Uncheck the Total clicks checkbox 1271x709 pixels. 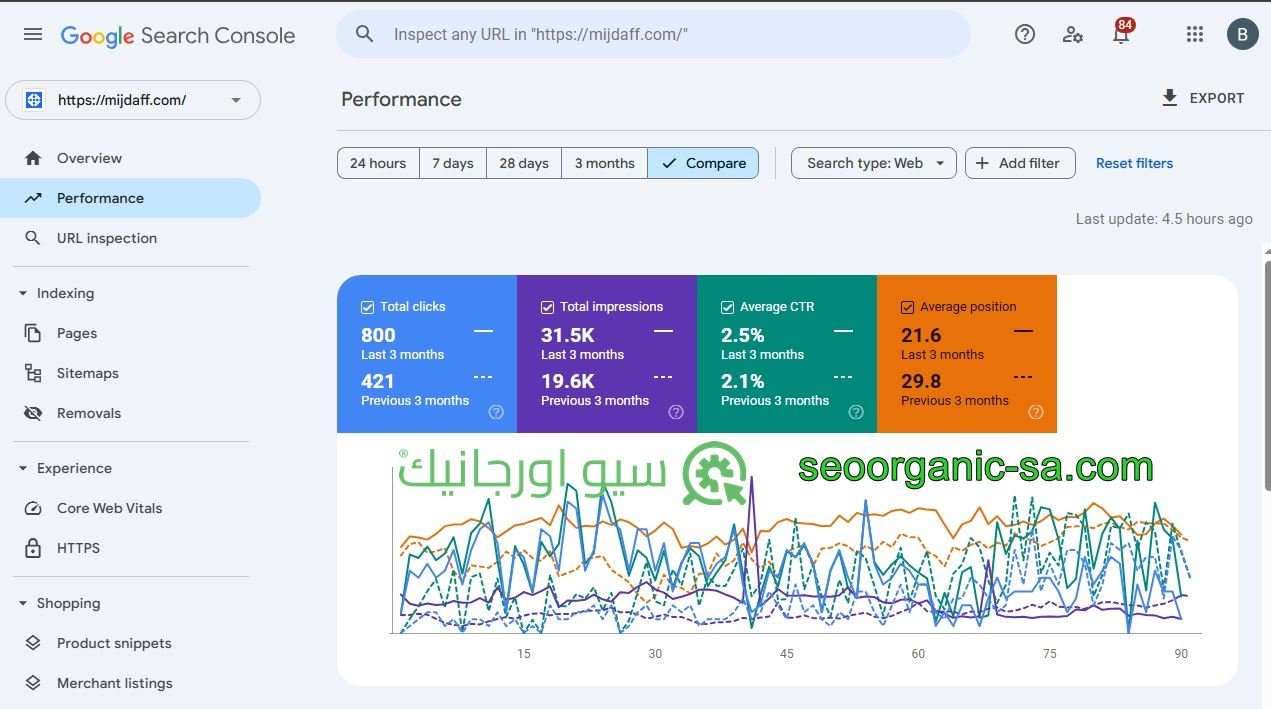point(367,307)
